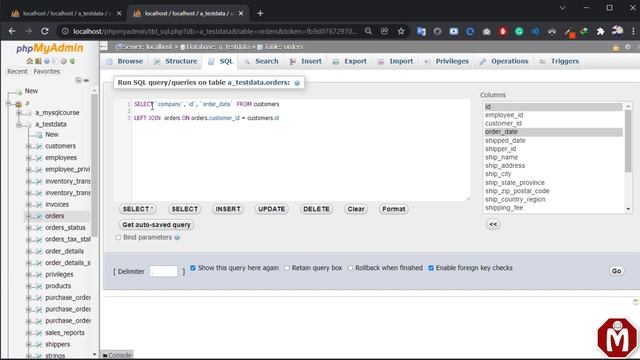640x360 pixels.
Task: Open the red extension icon in toolbar
Action: click(503, 31)
